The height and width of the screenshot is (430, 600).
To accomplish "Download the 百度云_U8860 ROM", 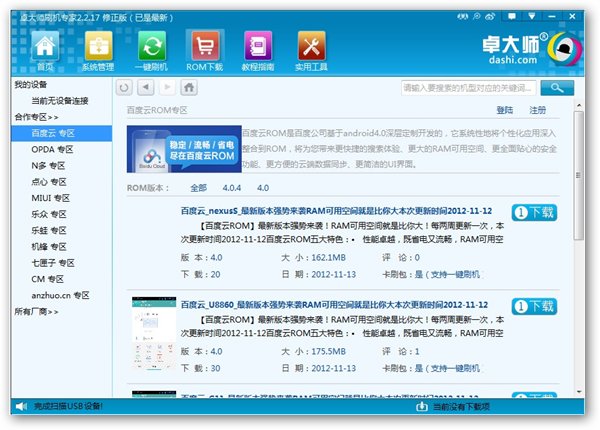I will [x=534, y=306].
